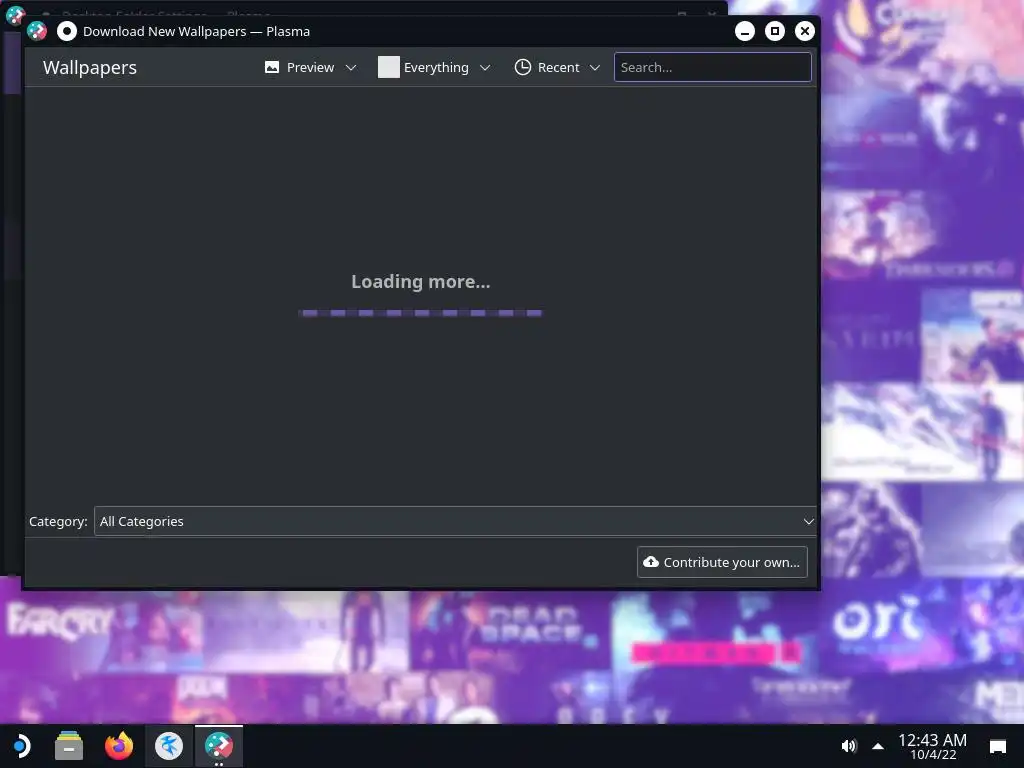Viewport: 1024px width, 768px height.
Task: Close the Download New Wallpapers window
Action: 805,31
